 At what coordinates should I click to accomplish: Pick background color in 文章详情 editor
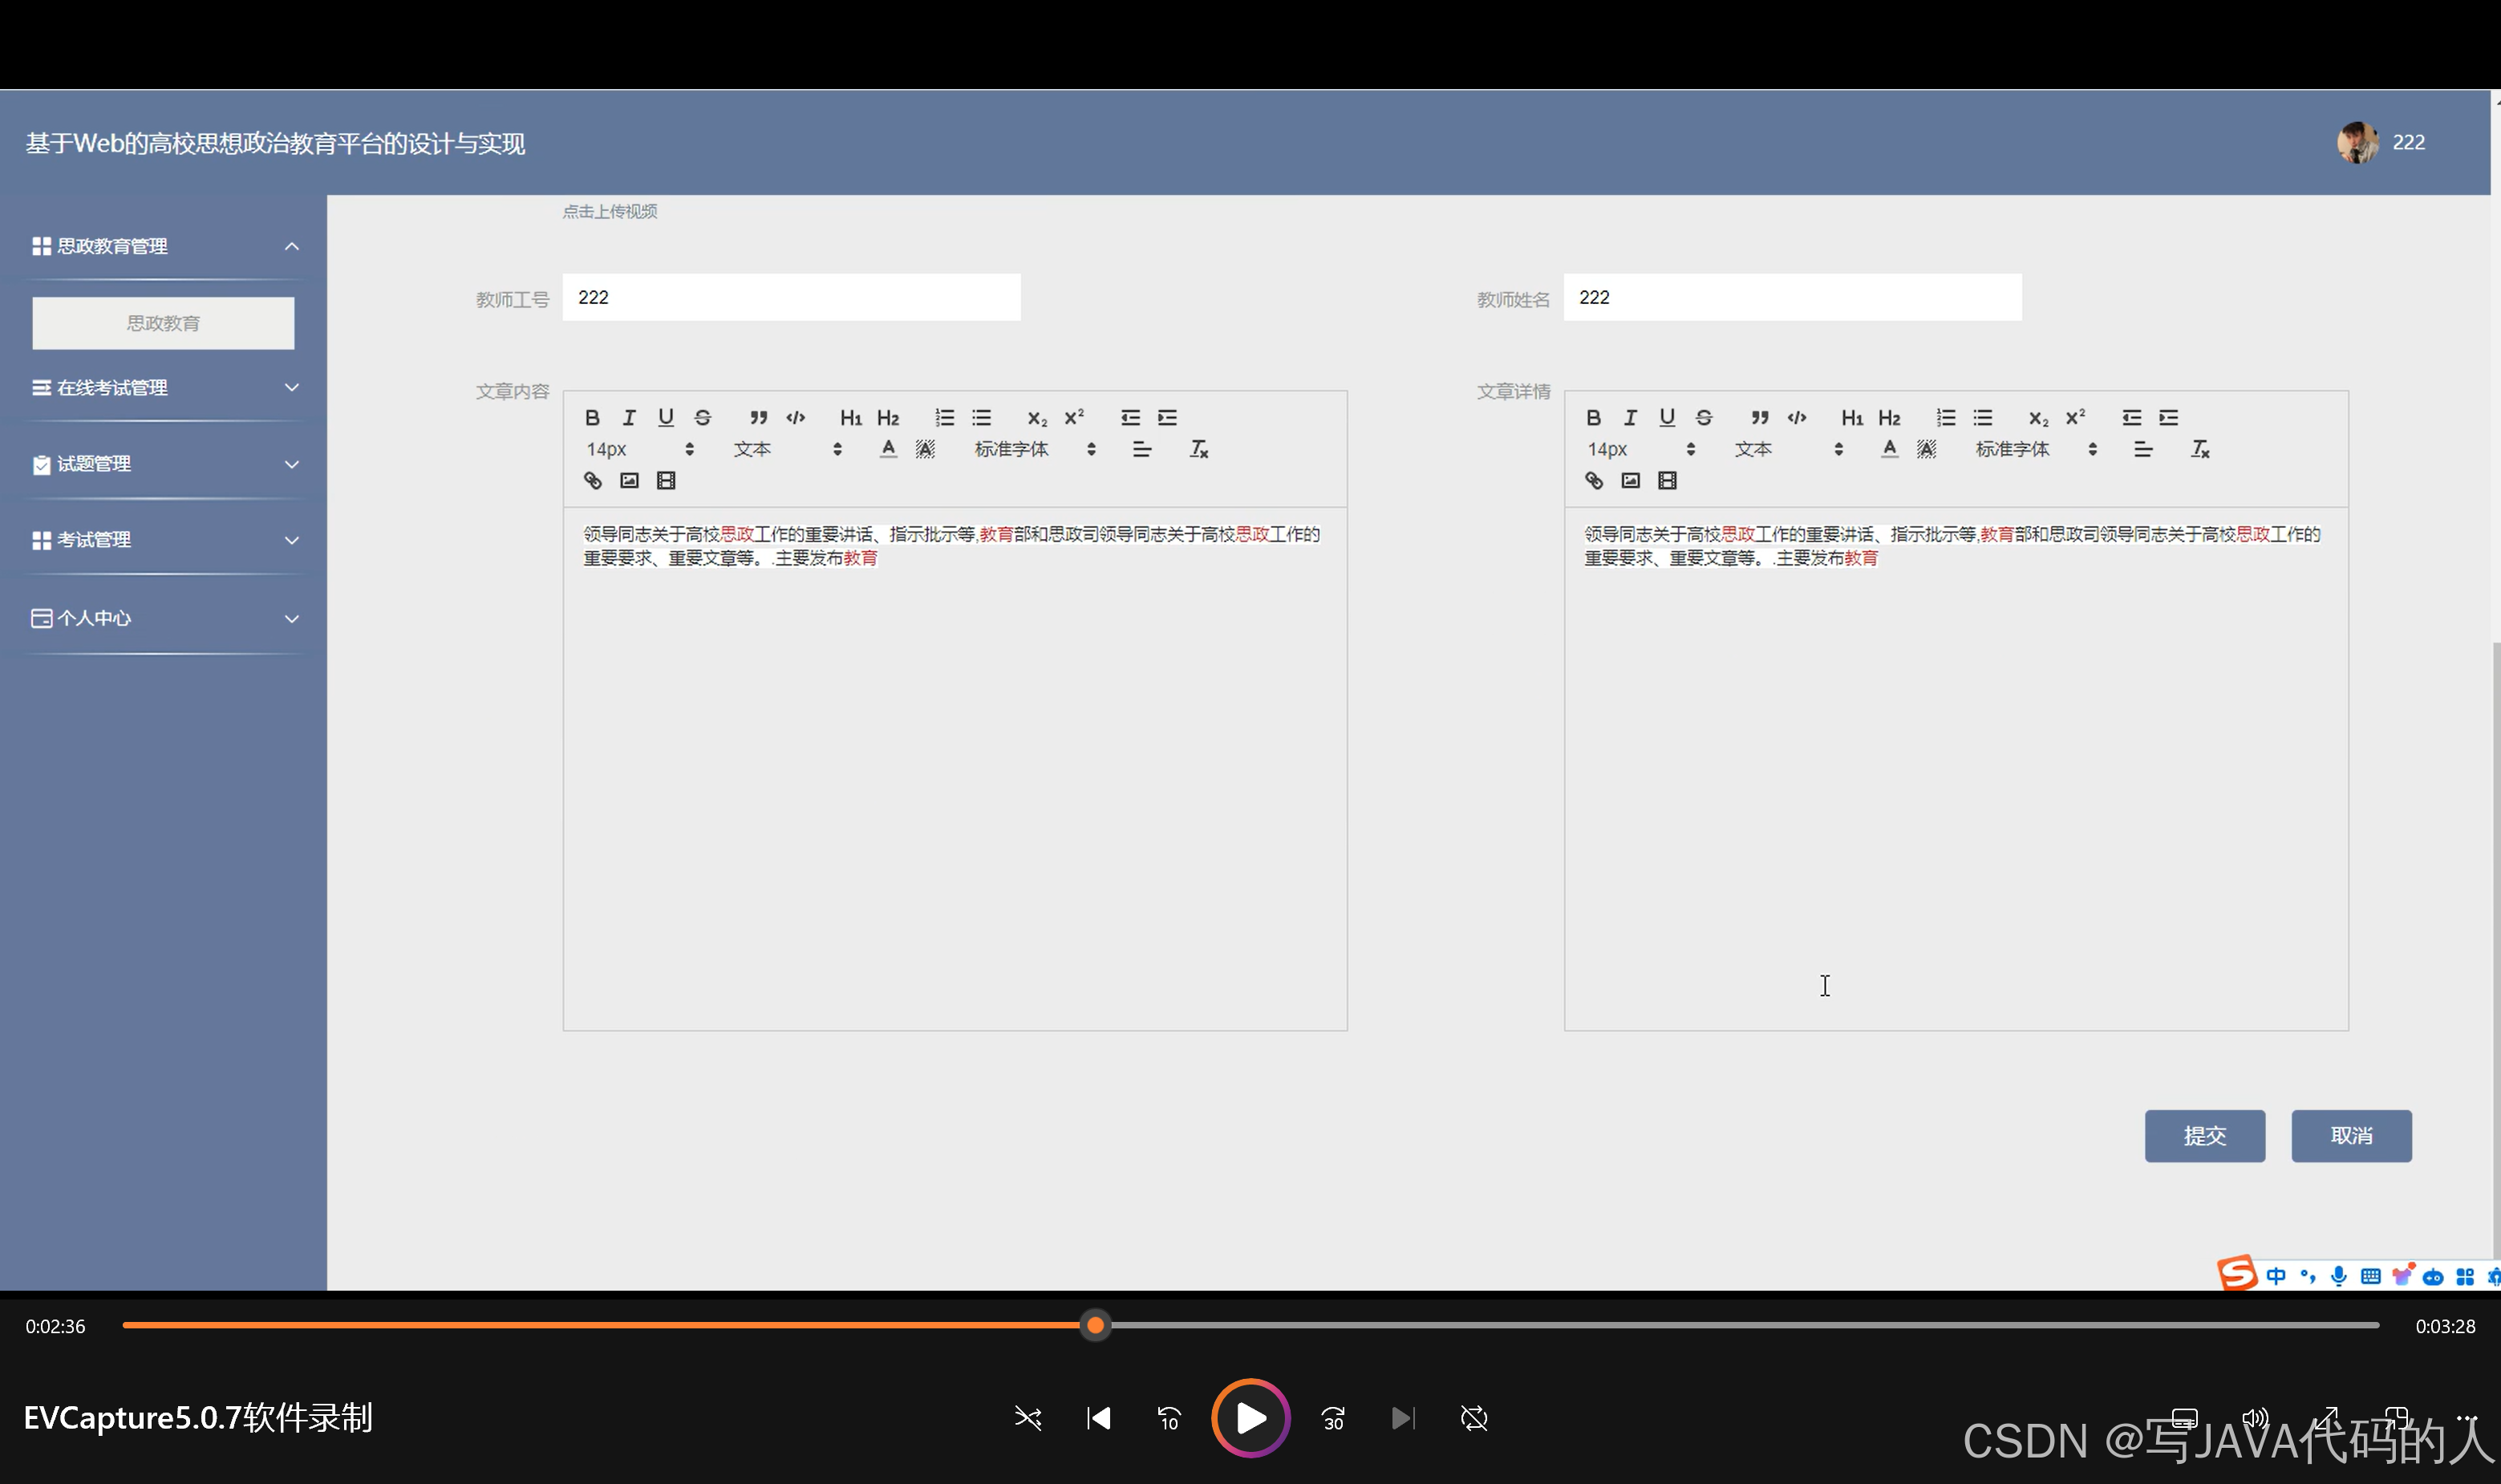tap(1926, 450)
